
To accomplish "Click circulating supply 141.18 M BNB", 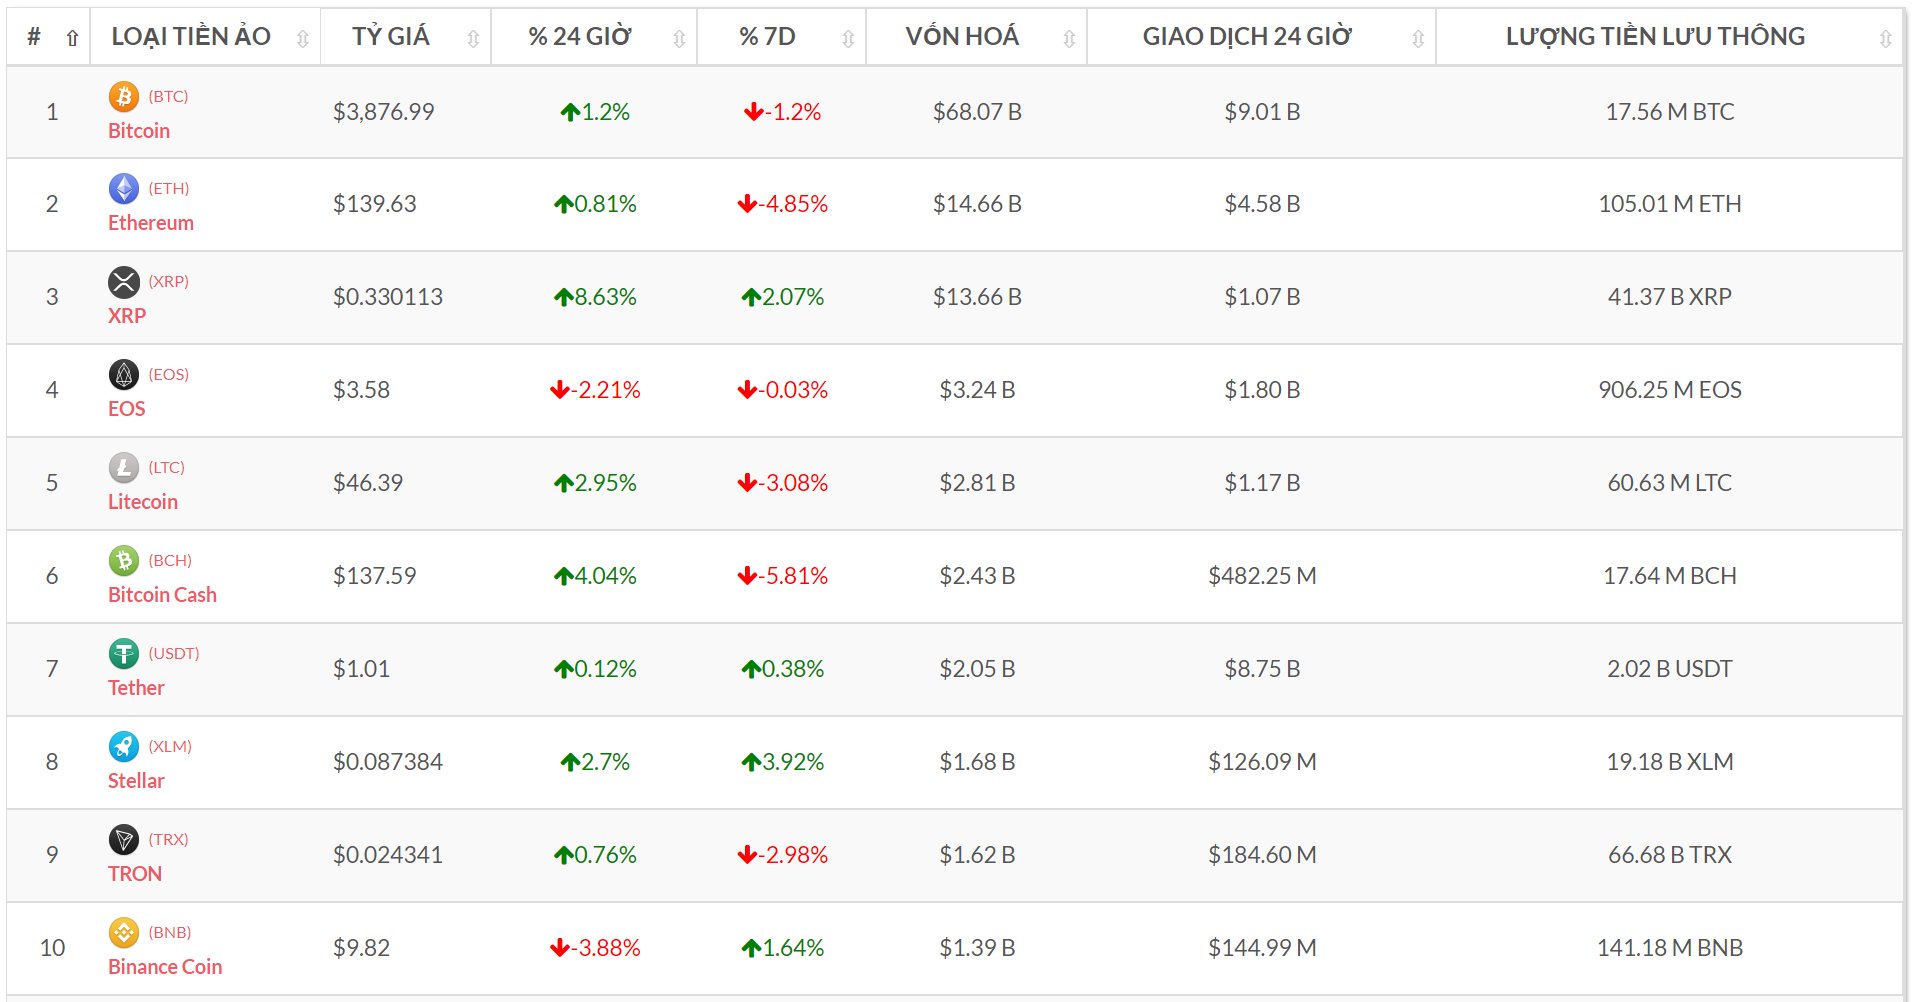I will (x=1670, y=948).
